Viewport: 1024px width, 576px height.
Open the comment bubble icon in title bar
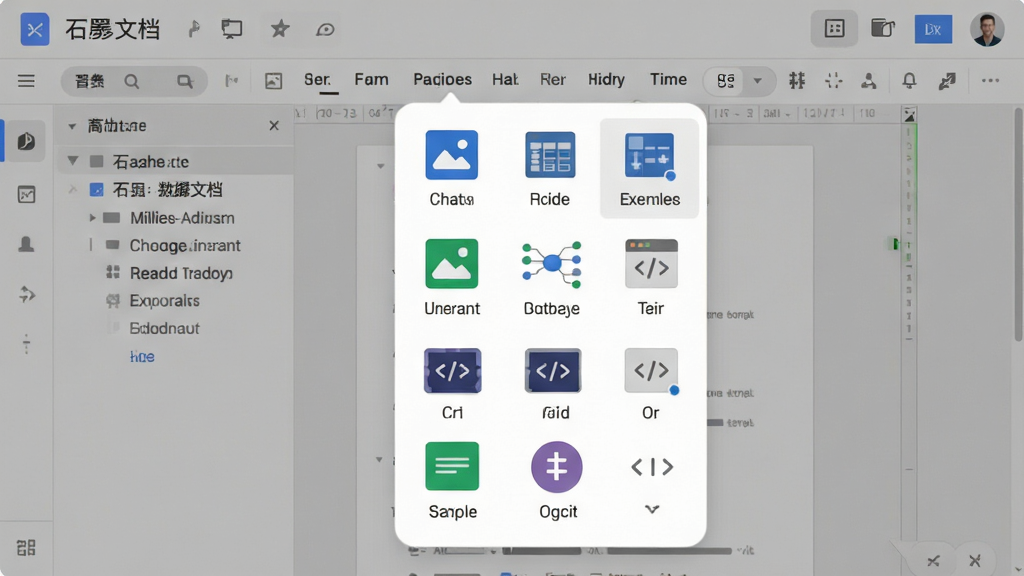[x=325, y=29]
